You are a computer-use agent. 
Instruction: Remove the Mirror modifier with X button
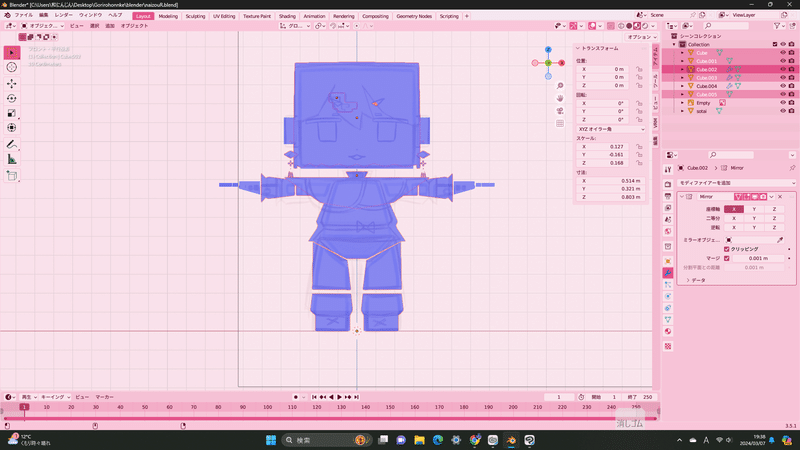[780, 196]
